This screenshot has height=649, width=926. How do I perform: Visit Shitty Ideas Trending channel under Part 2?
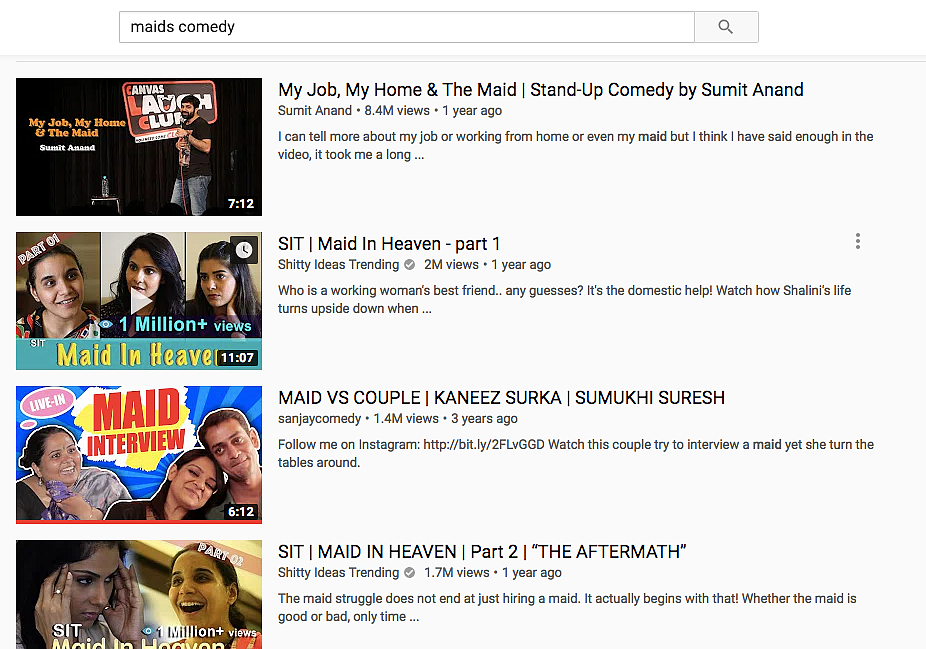338,573
